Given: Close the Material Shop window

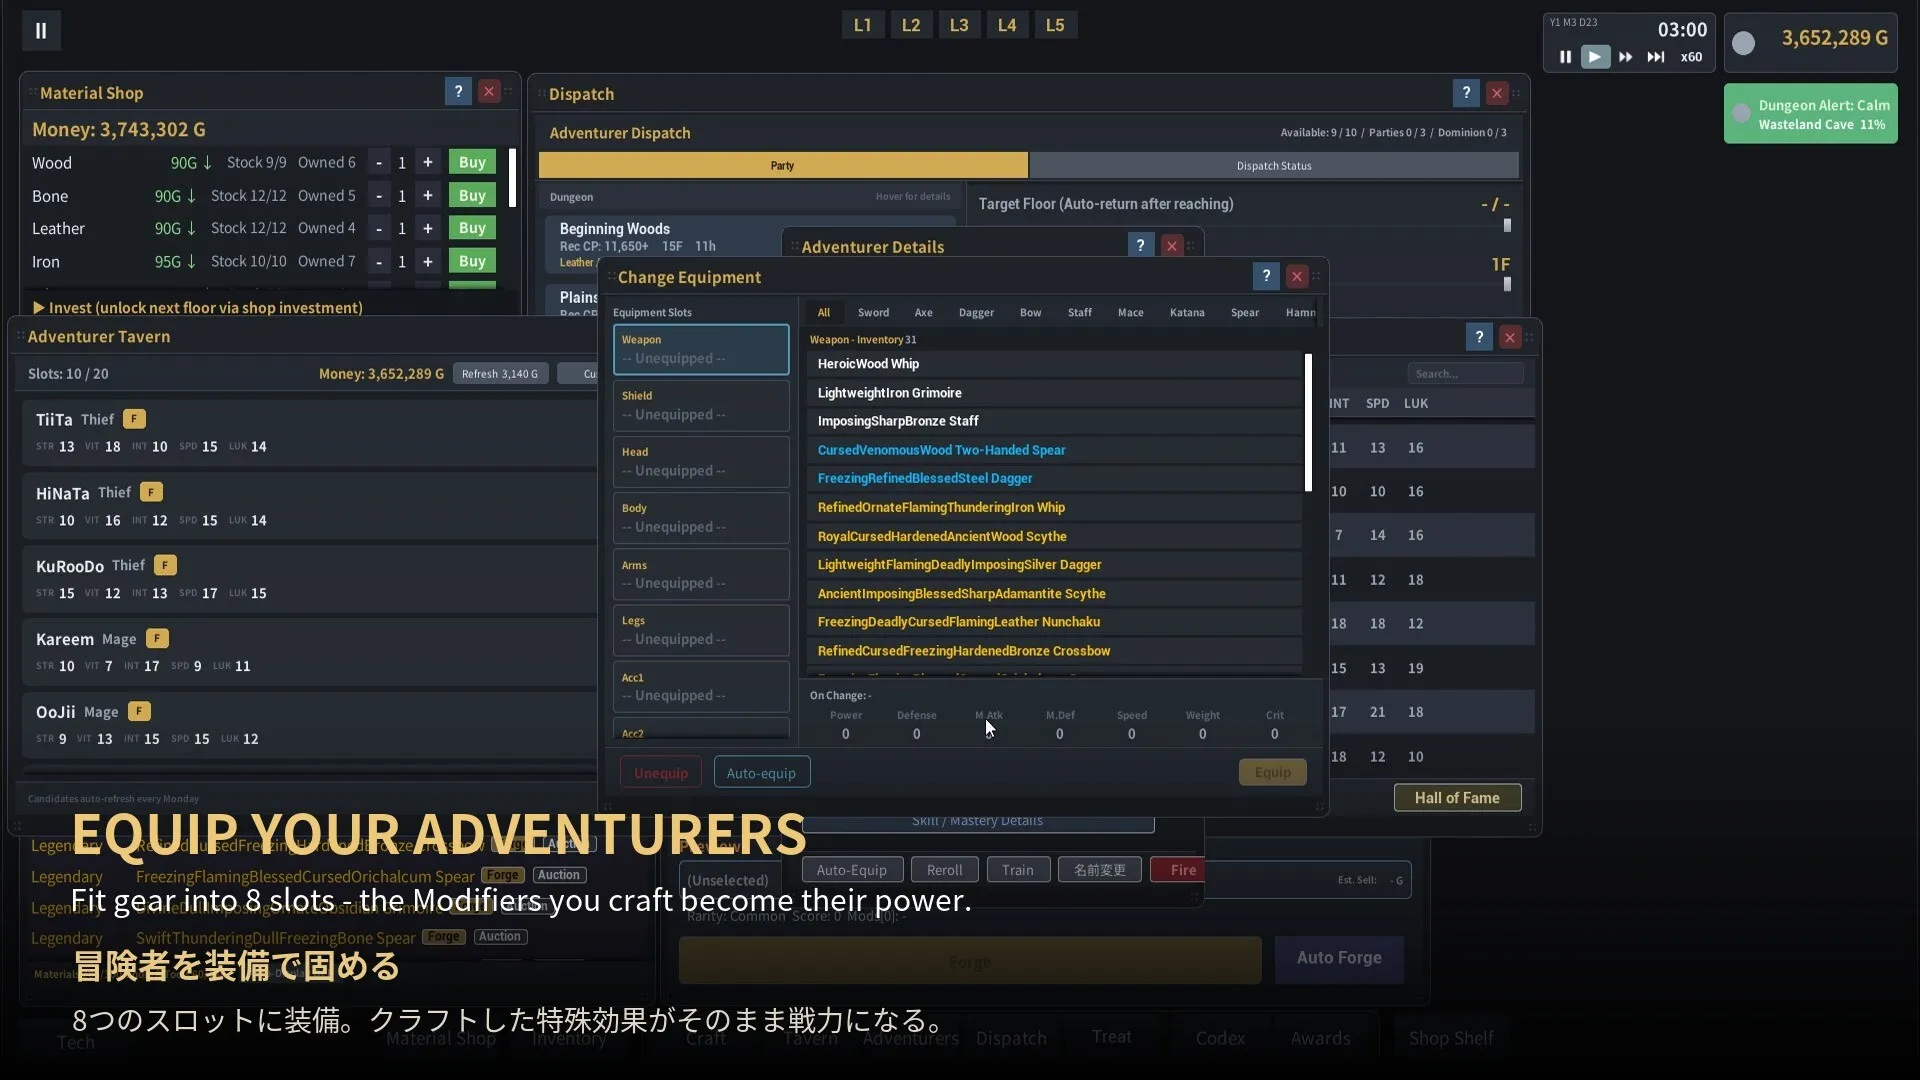Looking at the screenshot, I should click(489, 92).
